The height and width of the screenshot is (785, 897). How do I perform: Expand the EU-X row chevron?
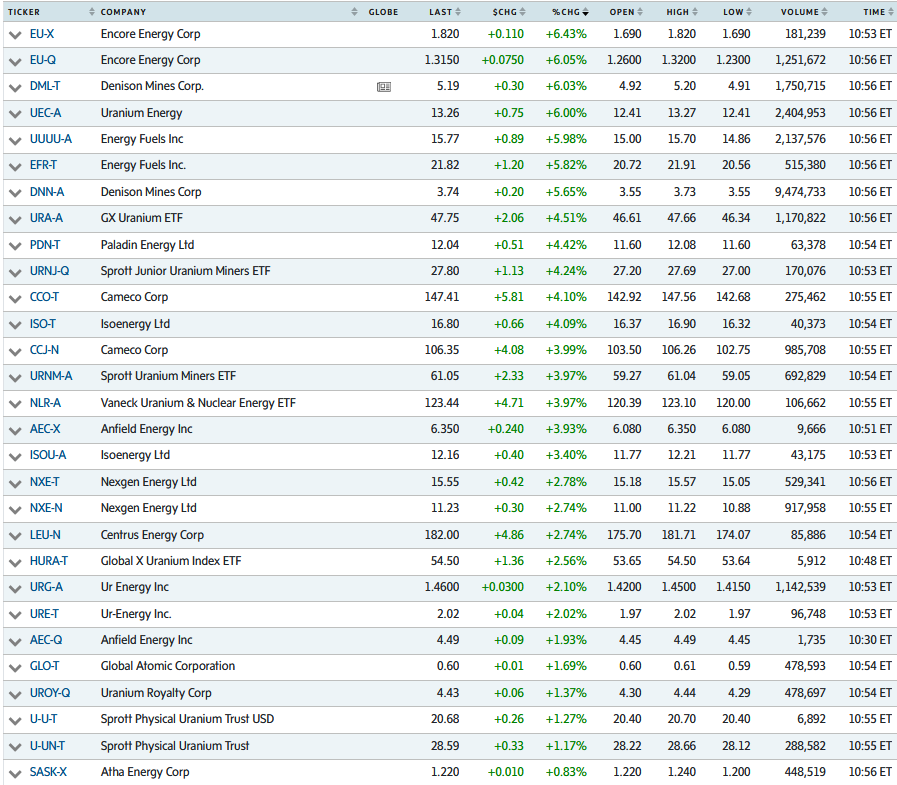15,35
